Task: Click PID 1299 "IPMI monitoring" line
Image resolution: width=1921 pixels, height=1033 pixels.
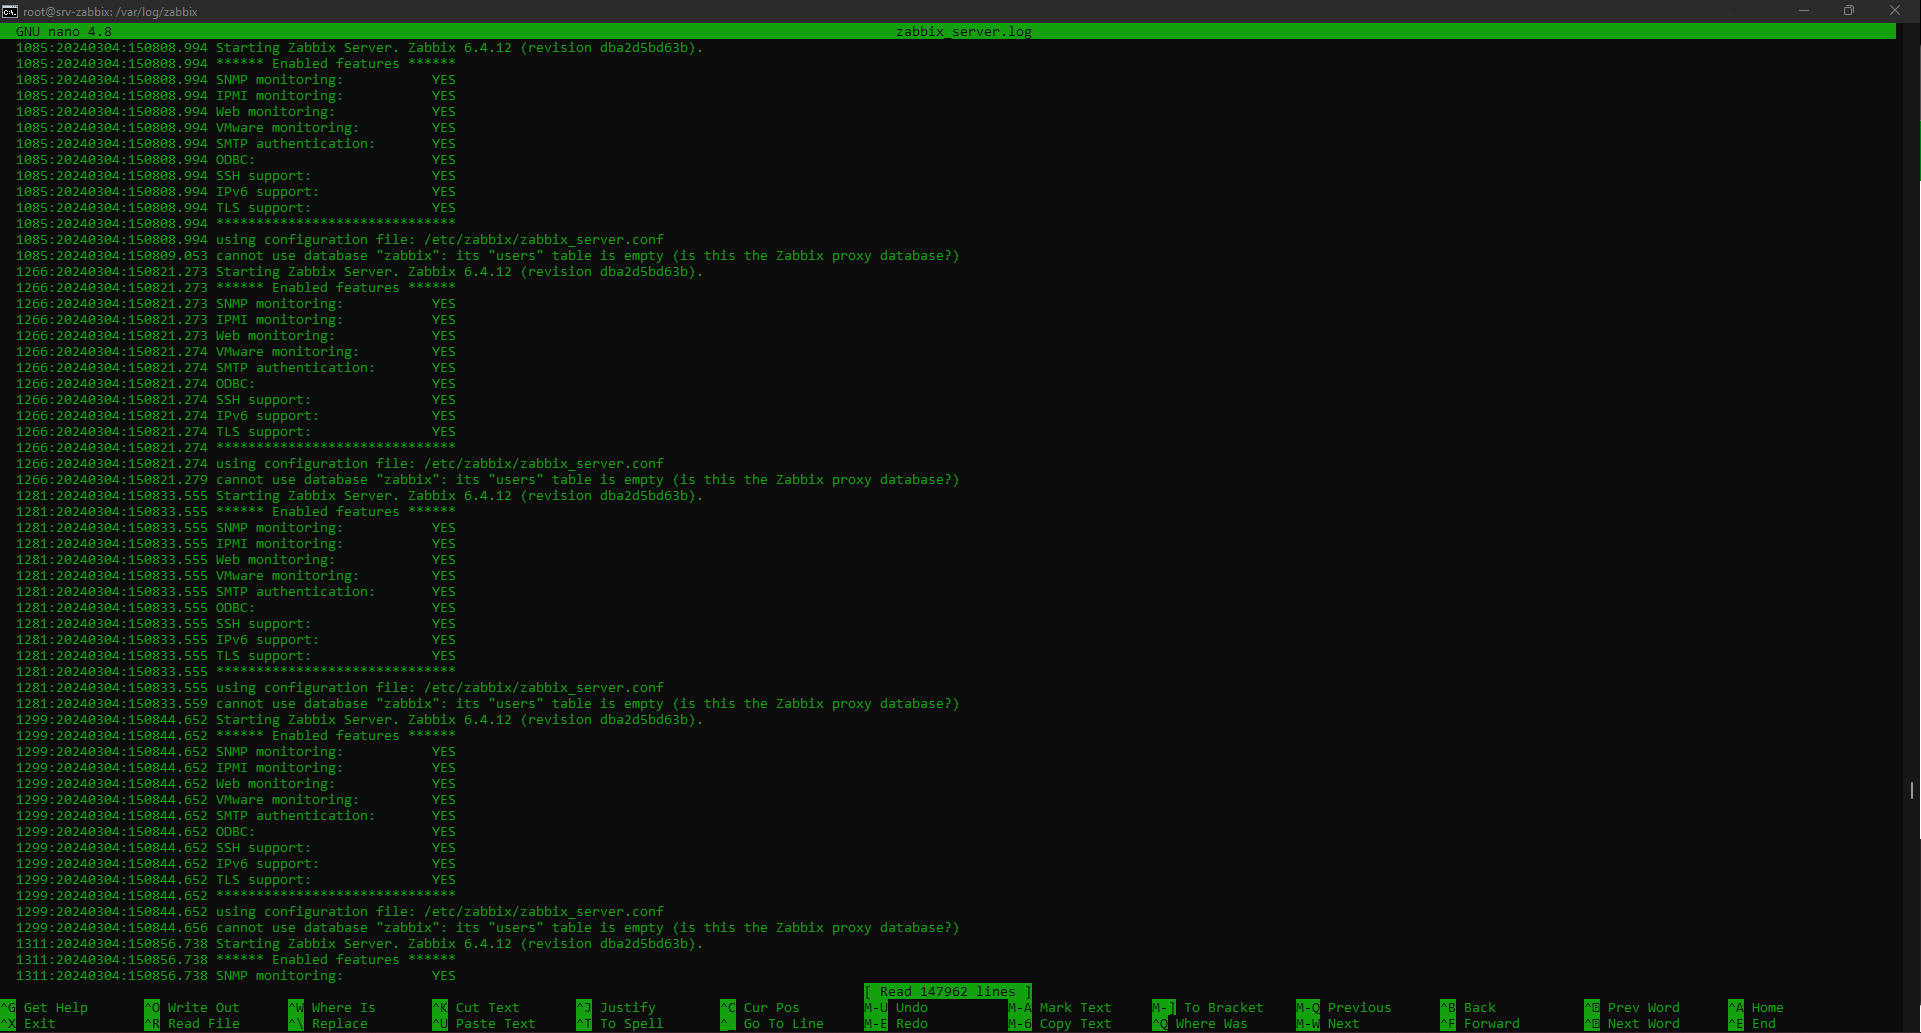Action: tap(236, 768)
